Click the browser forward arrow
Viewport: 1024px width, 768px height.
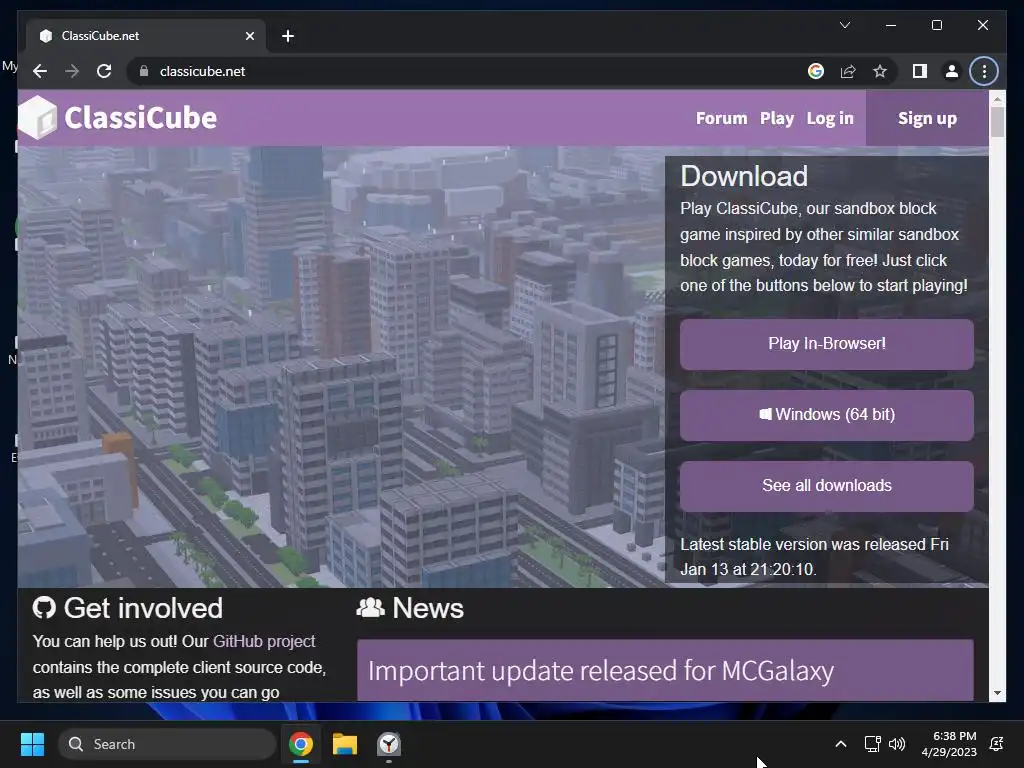pyautogui.click(x=72, y=71)
